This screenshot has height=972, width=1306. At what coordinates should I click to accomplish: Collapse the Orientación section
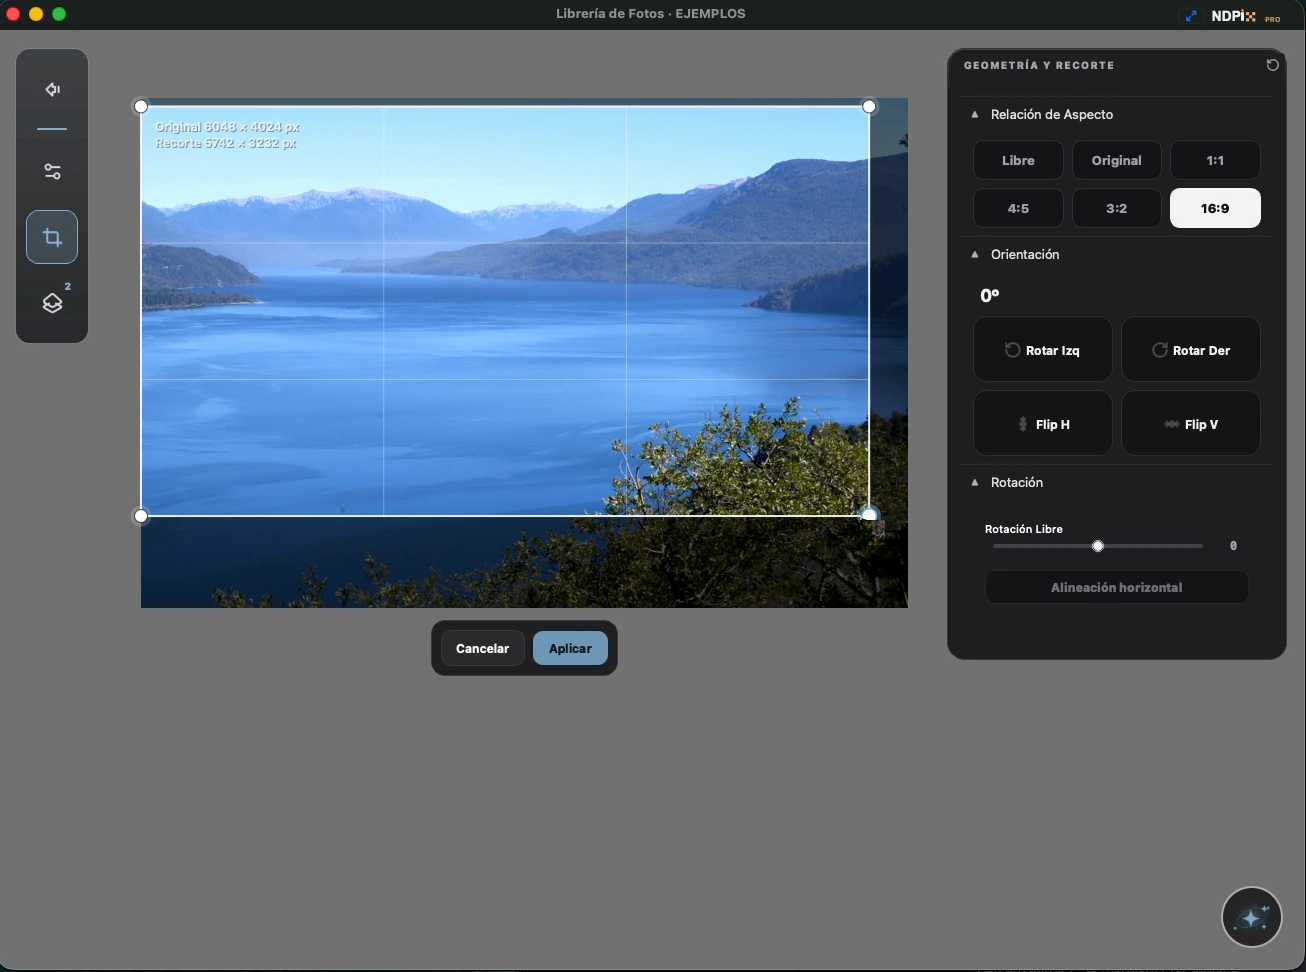click(975, 254)
